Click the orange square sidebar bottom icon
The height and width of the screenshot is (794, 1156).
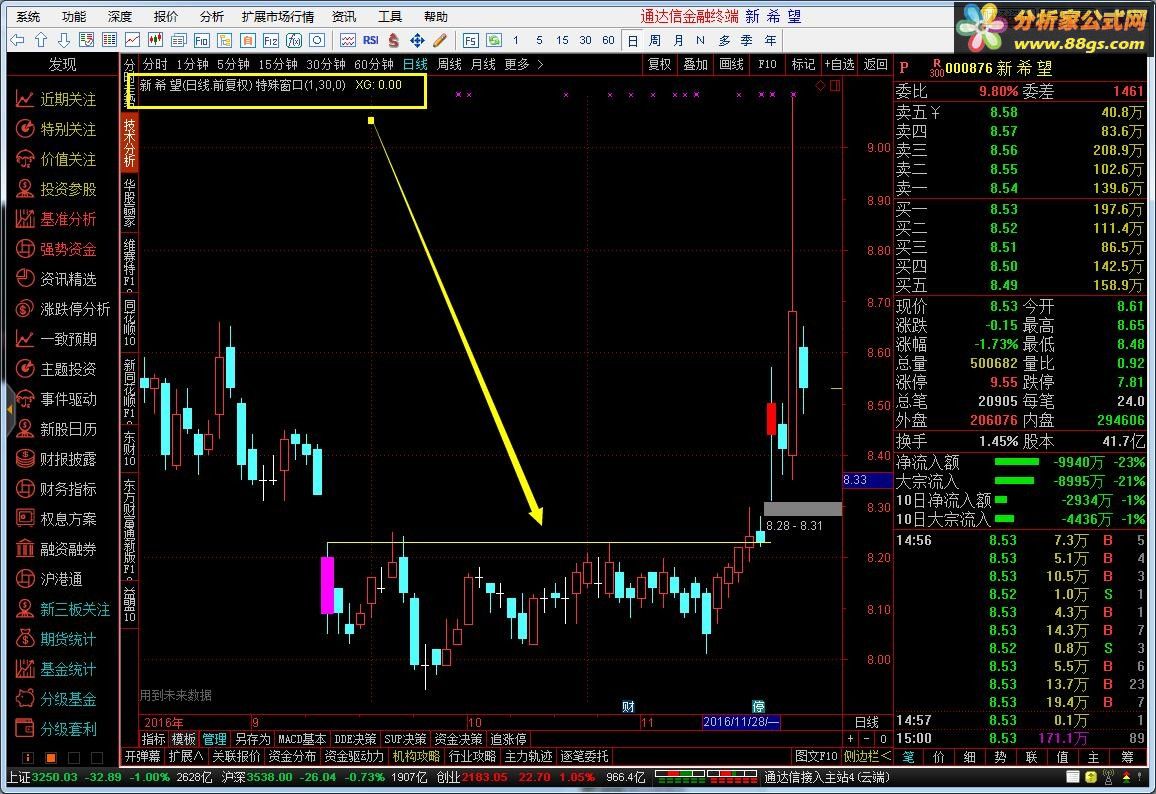(x=51, y=757)
